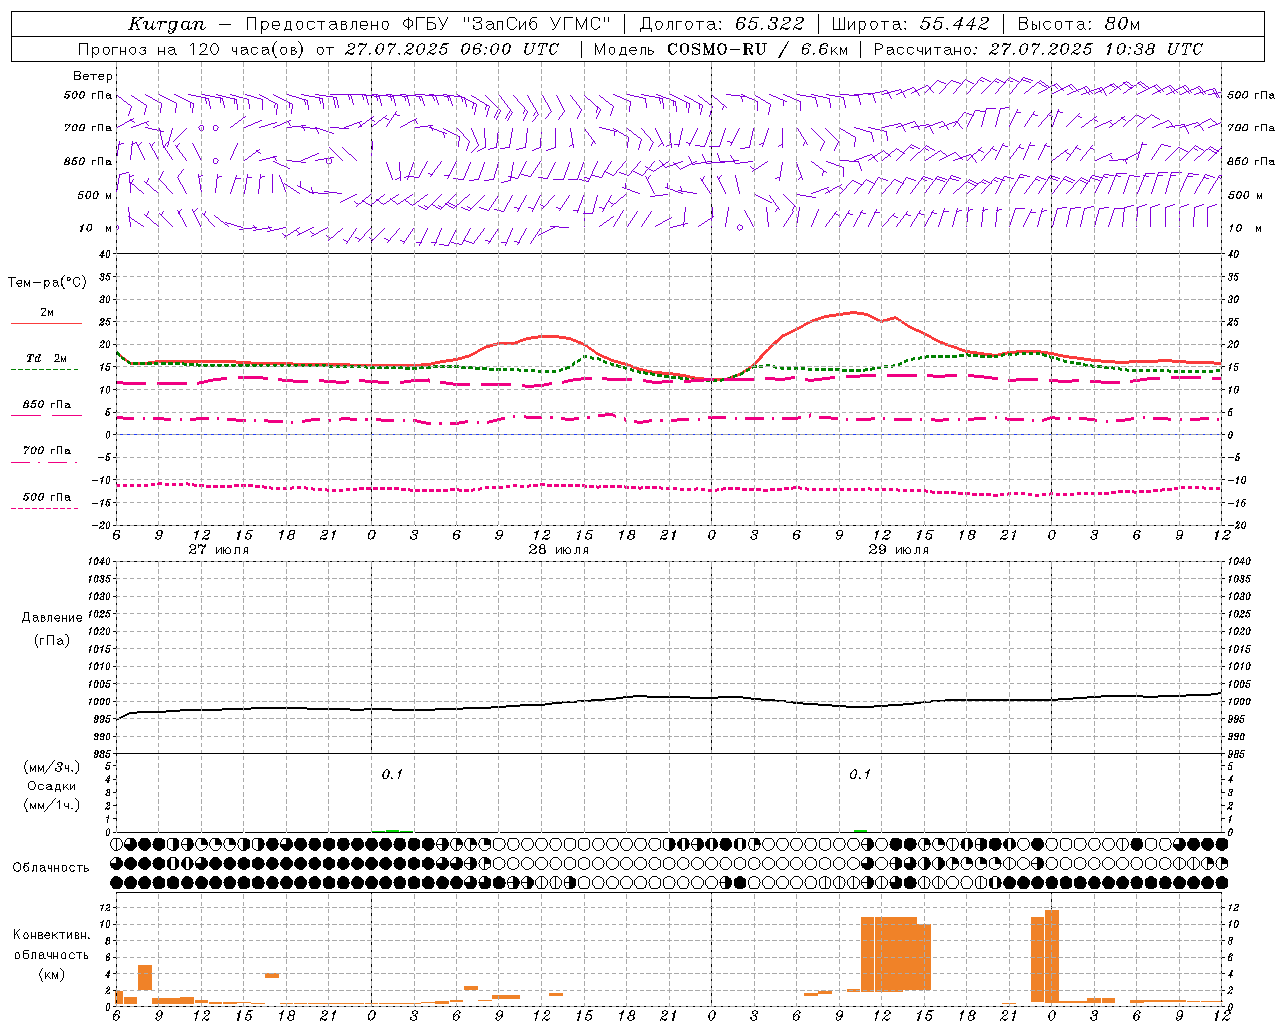This screenshot has height=1024, width=1280.
Task: Select the "Конвективн." convective cloud label
Action: [x=51, y=935]
